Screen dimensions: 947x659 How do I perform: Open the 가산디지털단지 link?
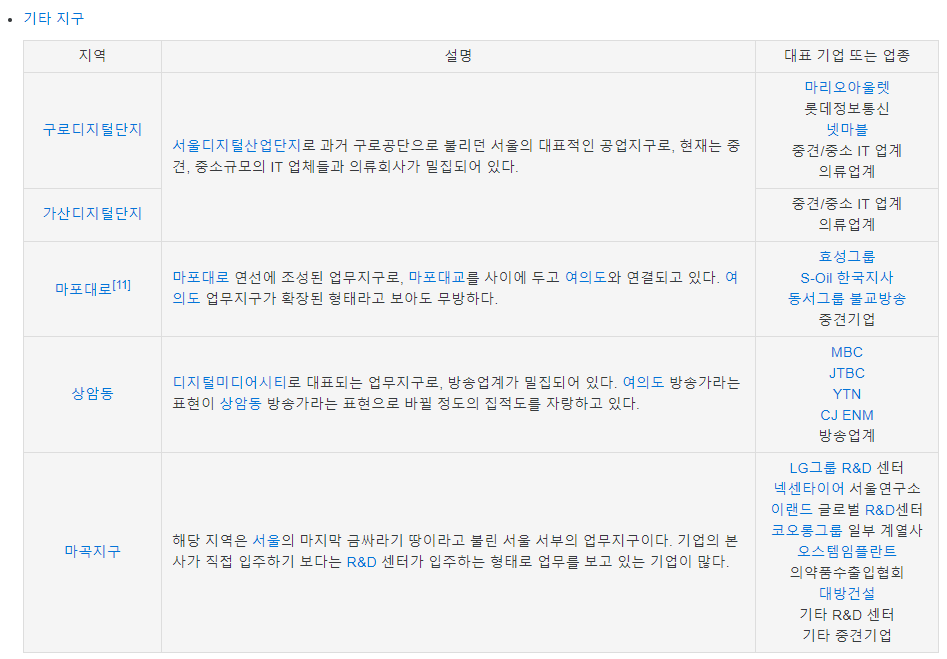coord(92,213)
